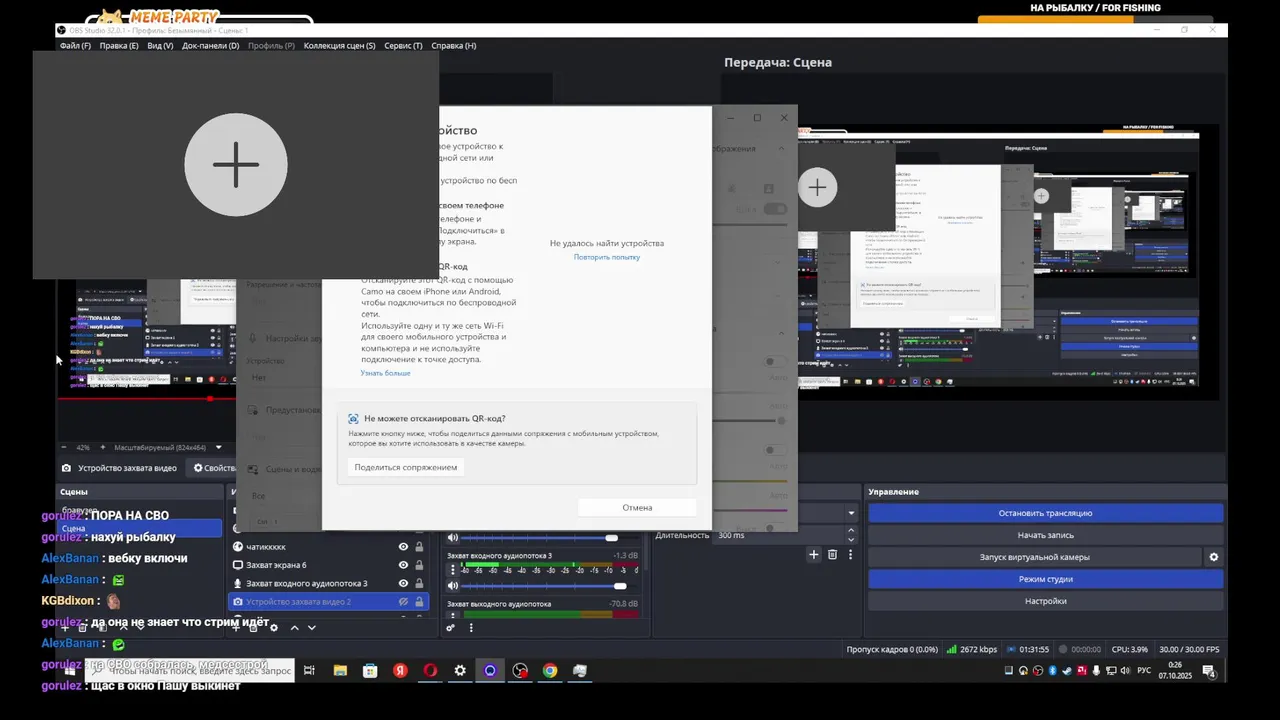Toggle lock on Захват входного аудиопотока 3
The height and width of the screenshot is (720, 1280).
click(419, 583)
